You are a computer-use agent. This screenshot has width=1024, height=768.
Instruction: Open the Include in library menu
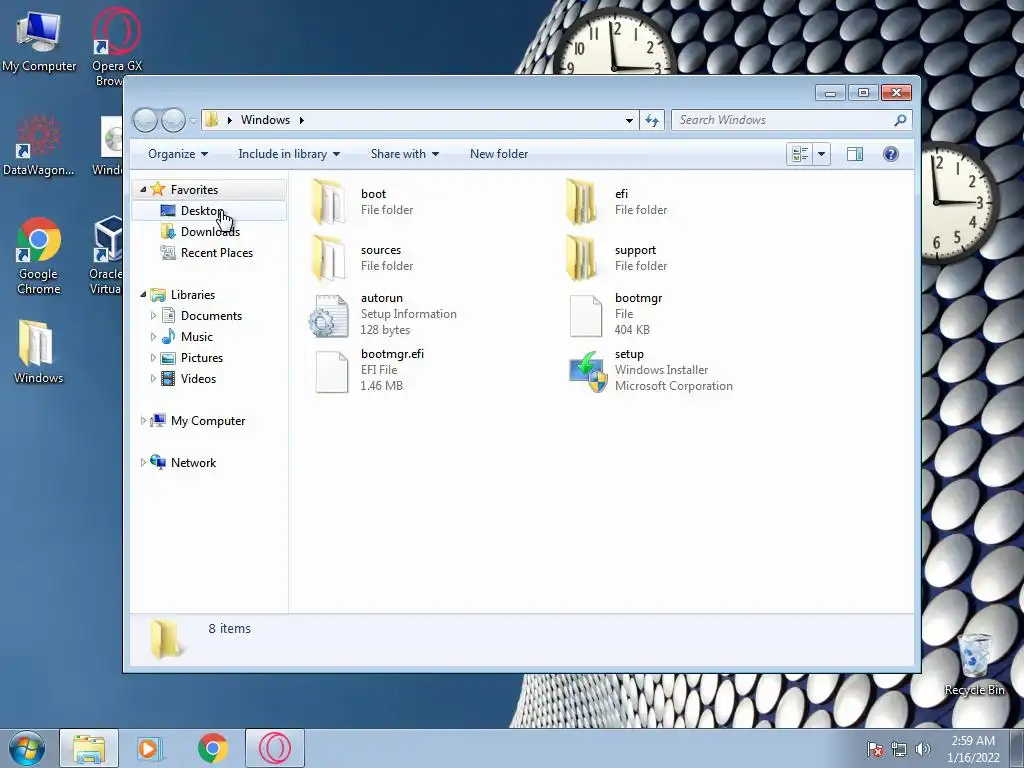pyautogui.click(x=289, y=154)
